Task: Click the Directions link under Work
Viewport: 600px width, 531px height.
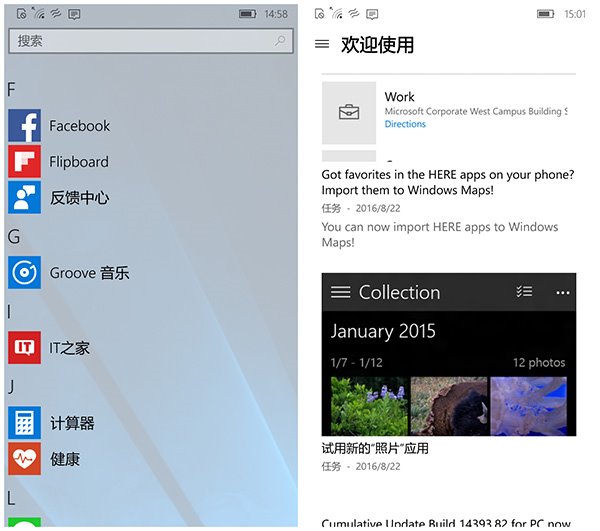Action: point(405,124)
